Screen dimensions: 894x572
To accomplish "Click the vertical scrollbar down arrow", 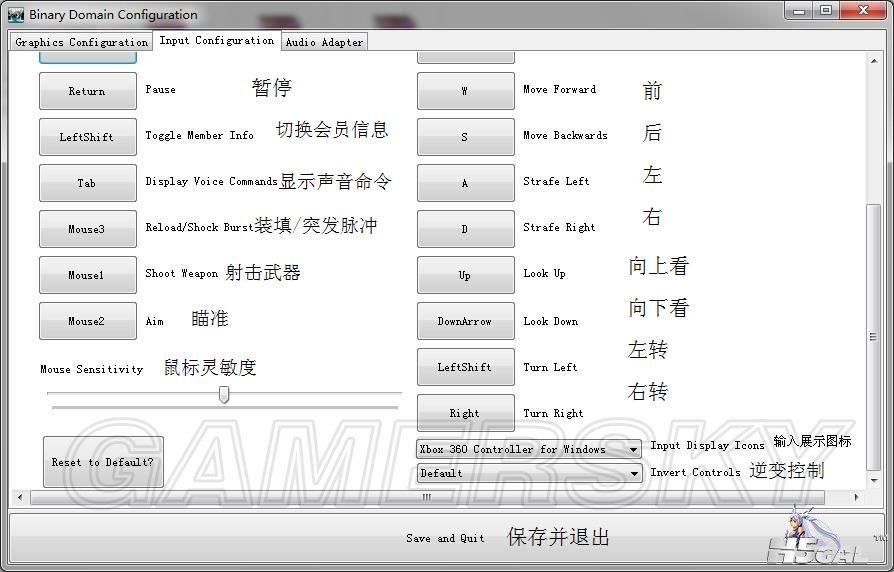I will coord(874,480).
